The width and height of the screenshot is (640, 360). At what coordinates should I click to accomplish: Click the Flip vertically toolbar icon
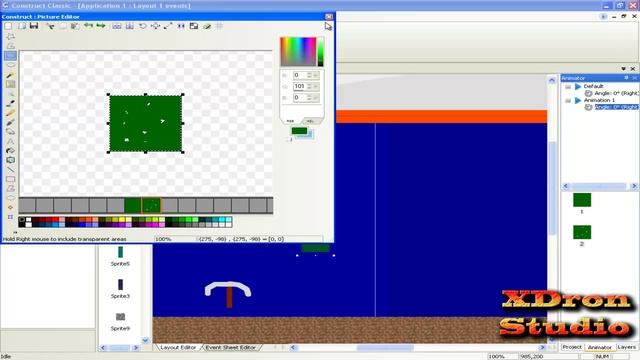[129, 26]
